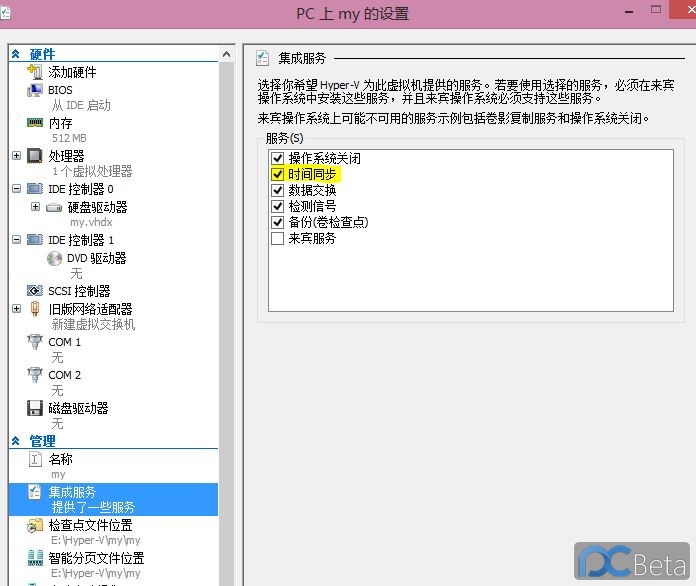Click the memory (内存) chip icon

[35, 123]
